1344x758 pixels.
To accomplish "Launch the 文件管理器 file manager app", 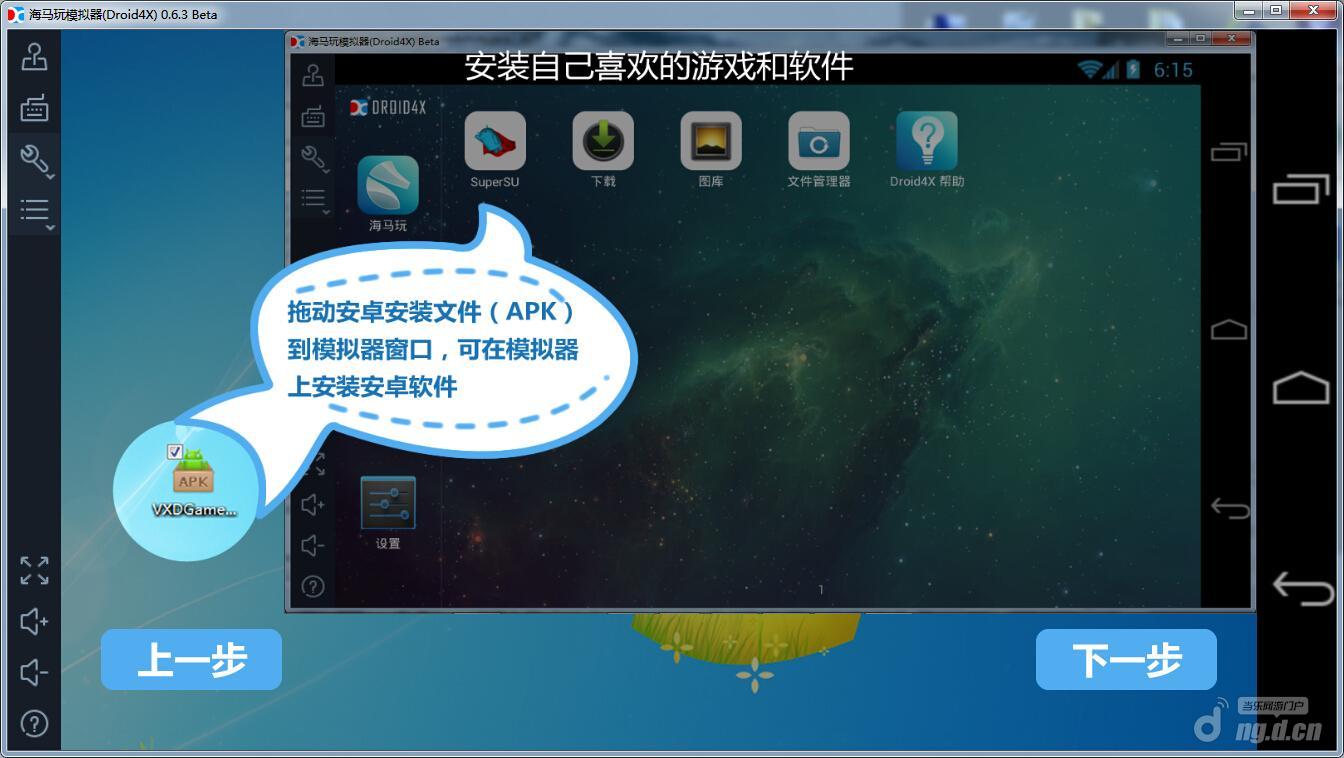I will tap(819, 142).
